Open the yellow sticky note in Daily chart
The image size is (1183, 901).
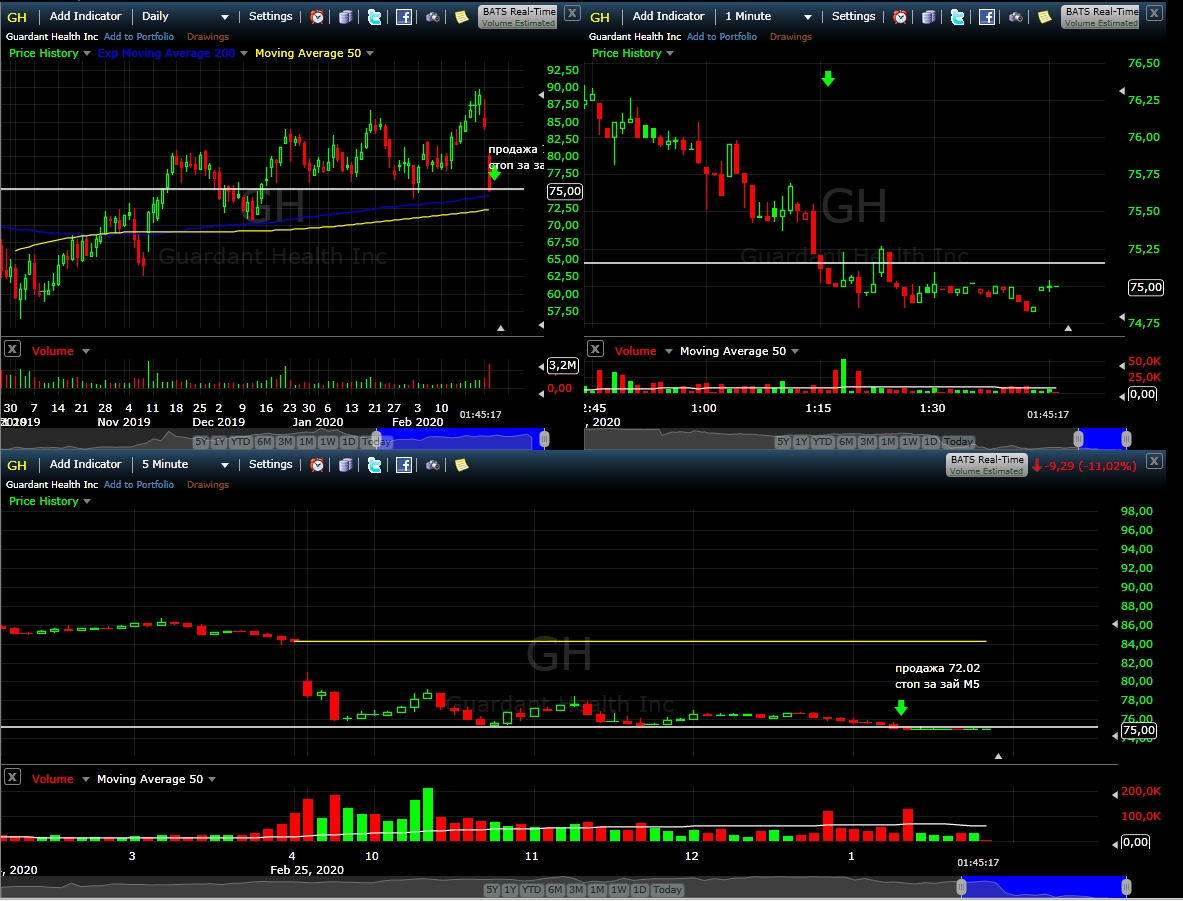461,17
